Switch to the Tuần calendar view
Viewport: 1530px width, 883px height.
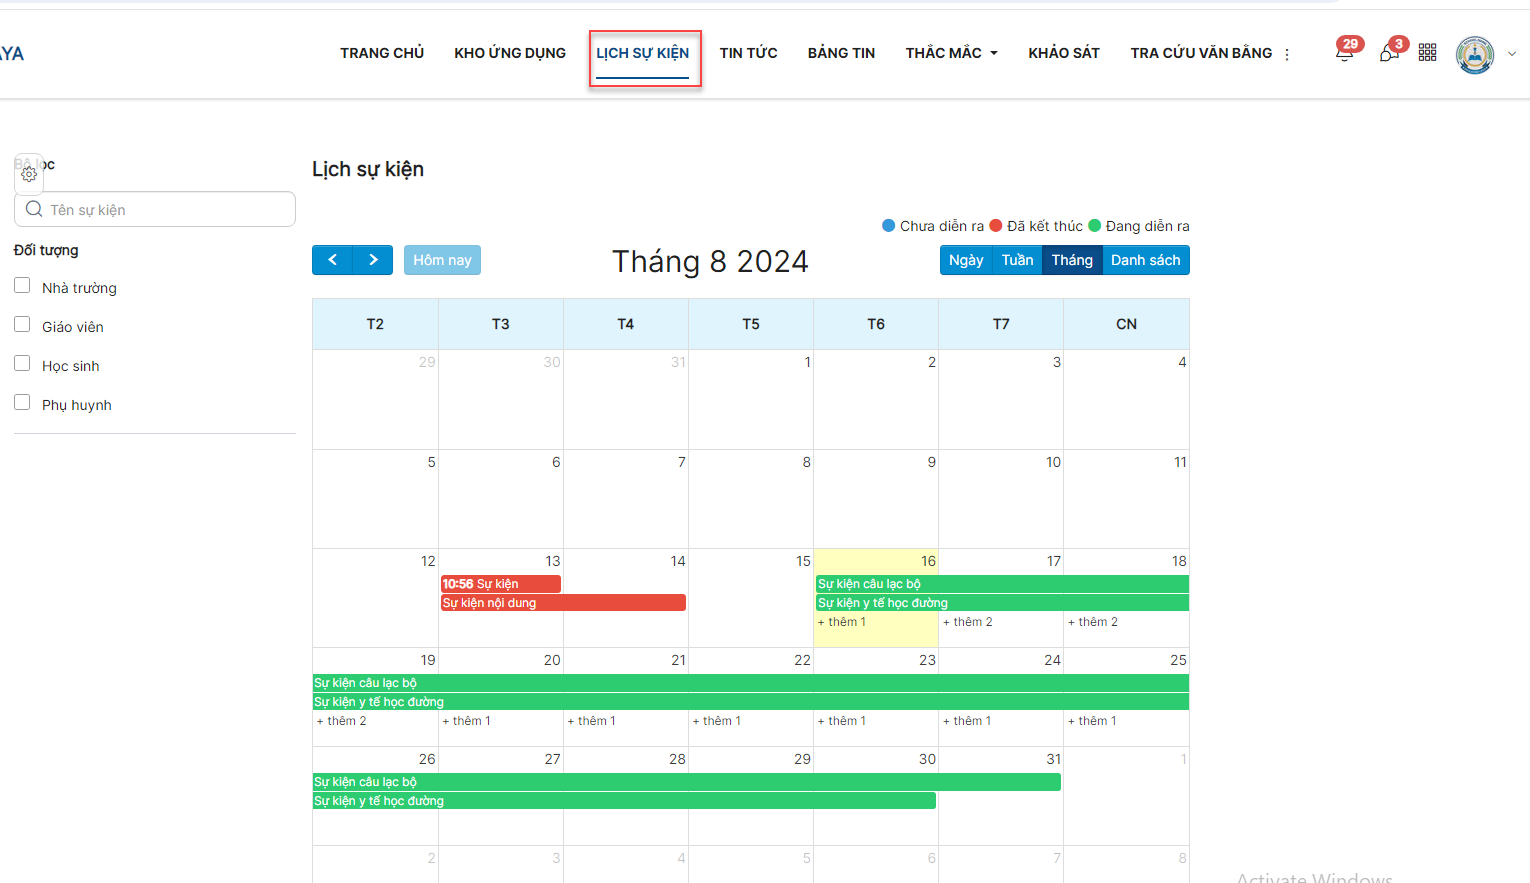click(x=1017, y=260)
